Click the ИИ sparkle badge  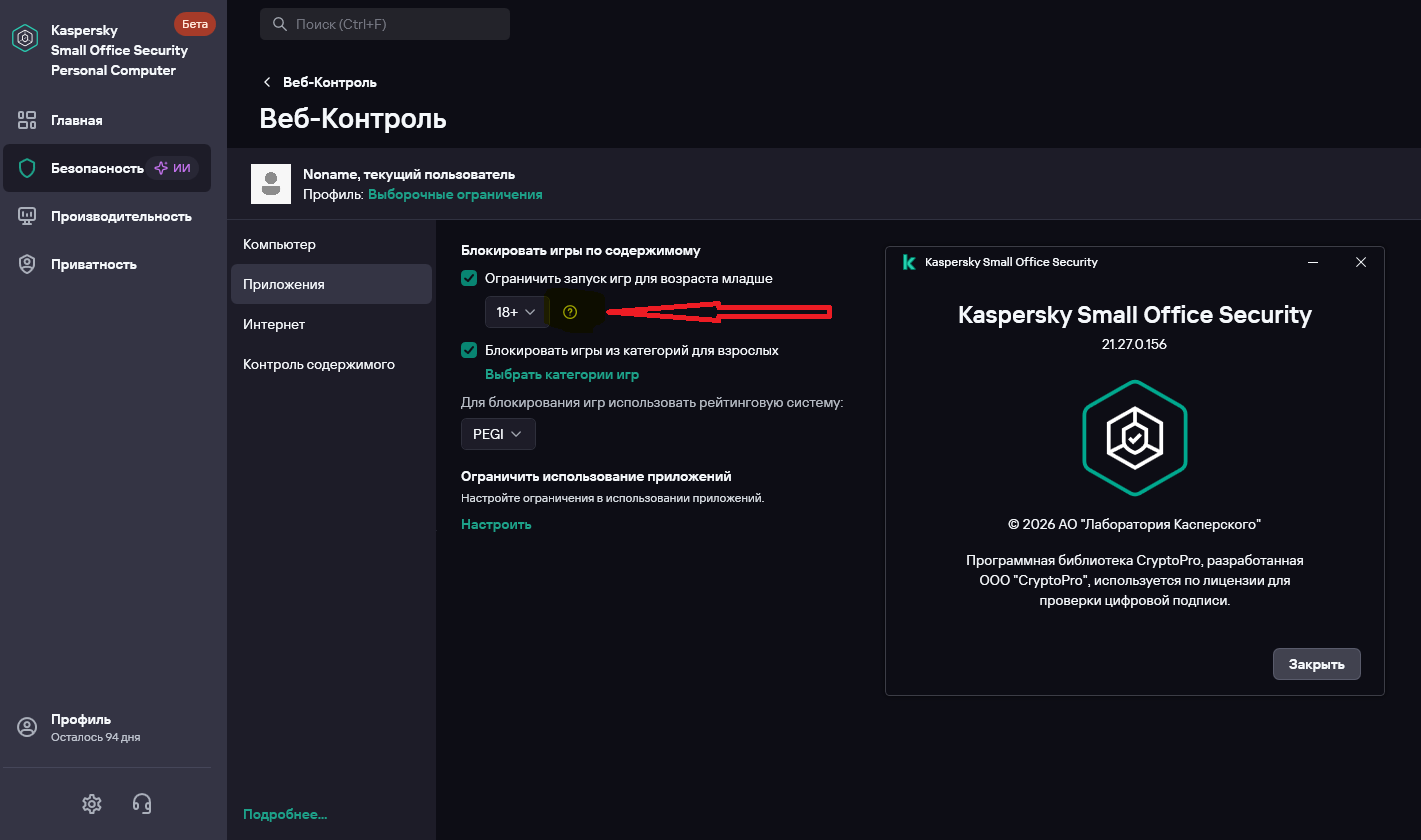172,168
